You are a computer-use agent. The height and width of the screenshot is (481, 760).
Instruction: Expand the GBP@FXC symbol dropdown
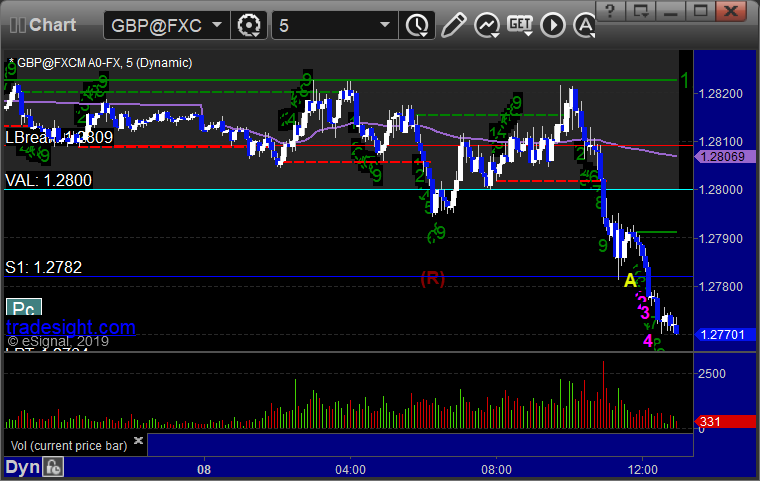(217, 24)
